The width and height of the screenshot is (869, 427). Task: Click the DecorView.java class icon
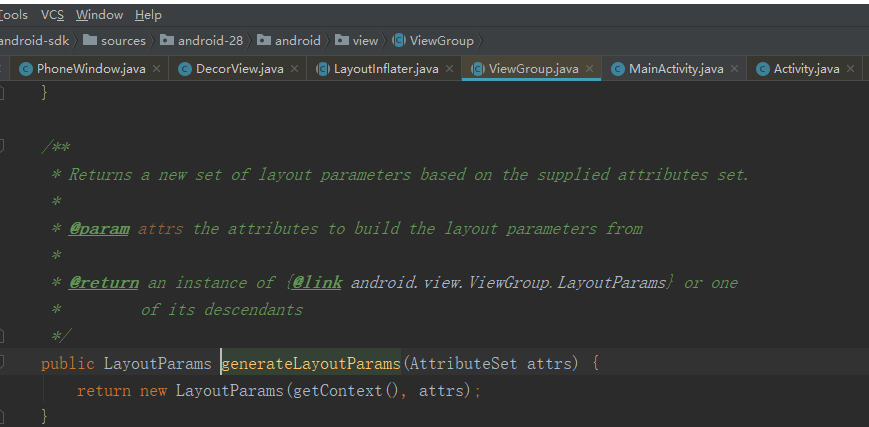185,69
